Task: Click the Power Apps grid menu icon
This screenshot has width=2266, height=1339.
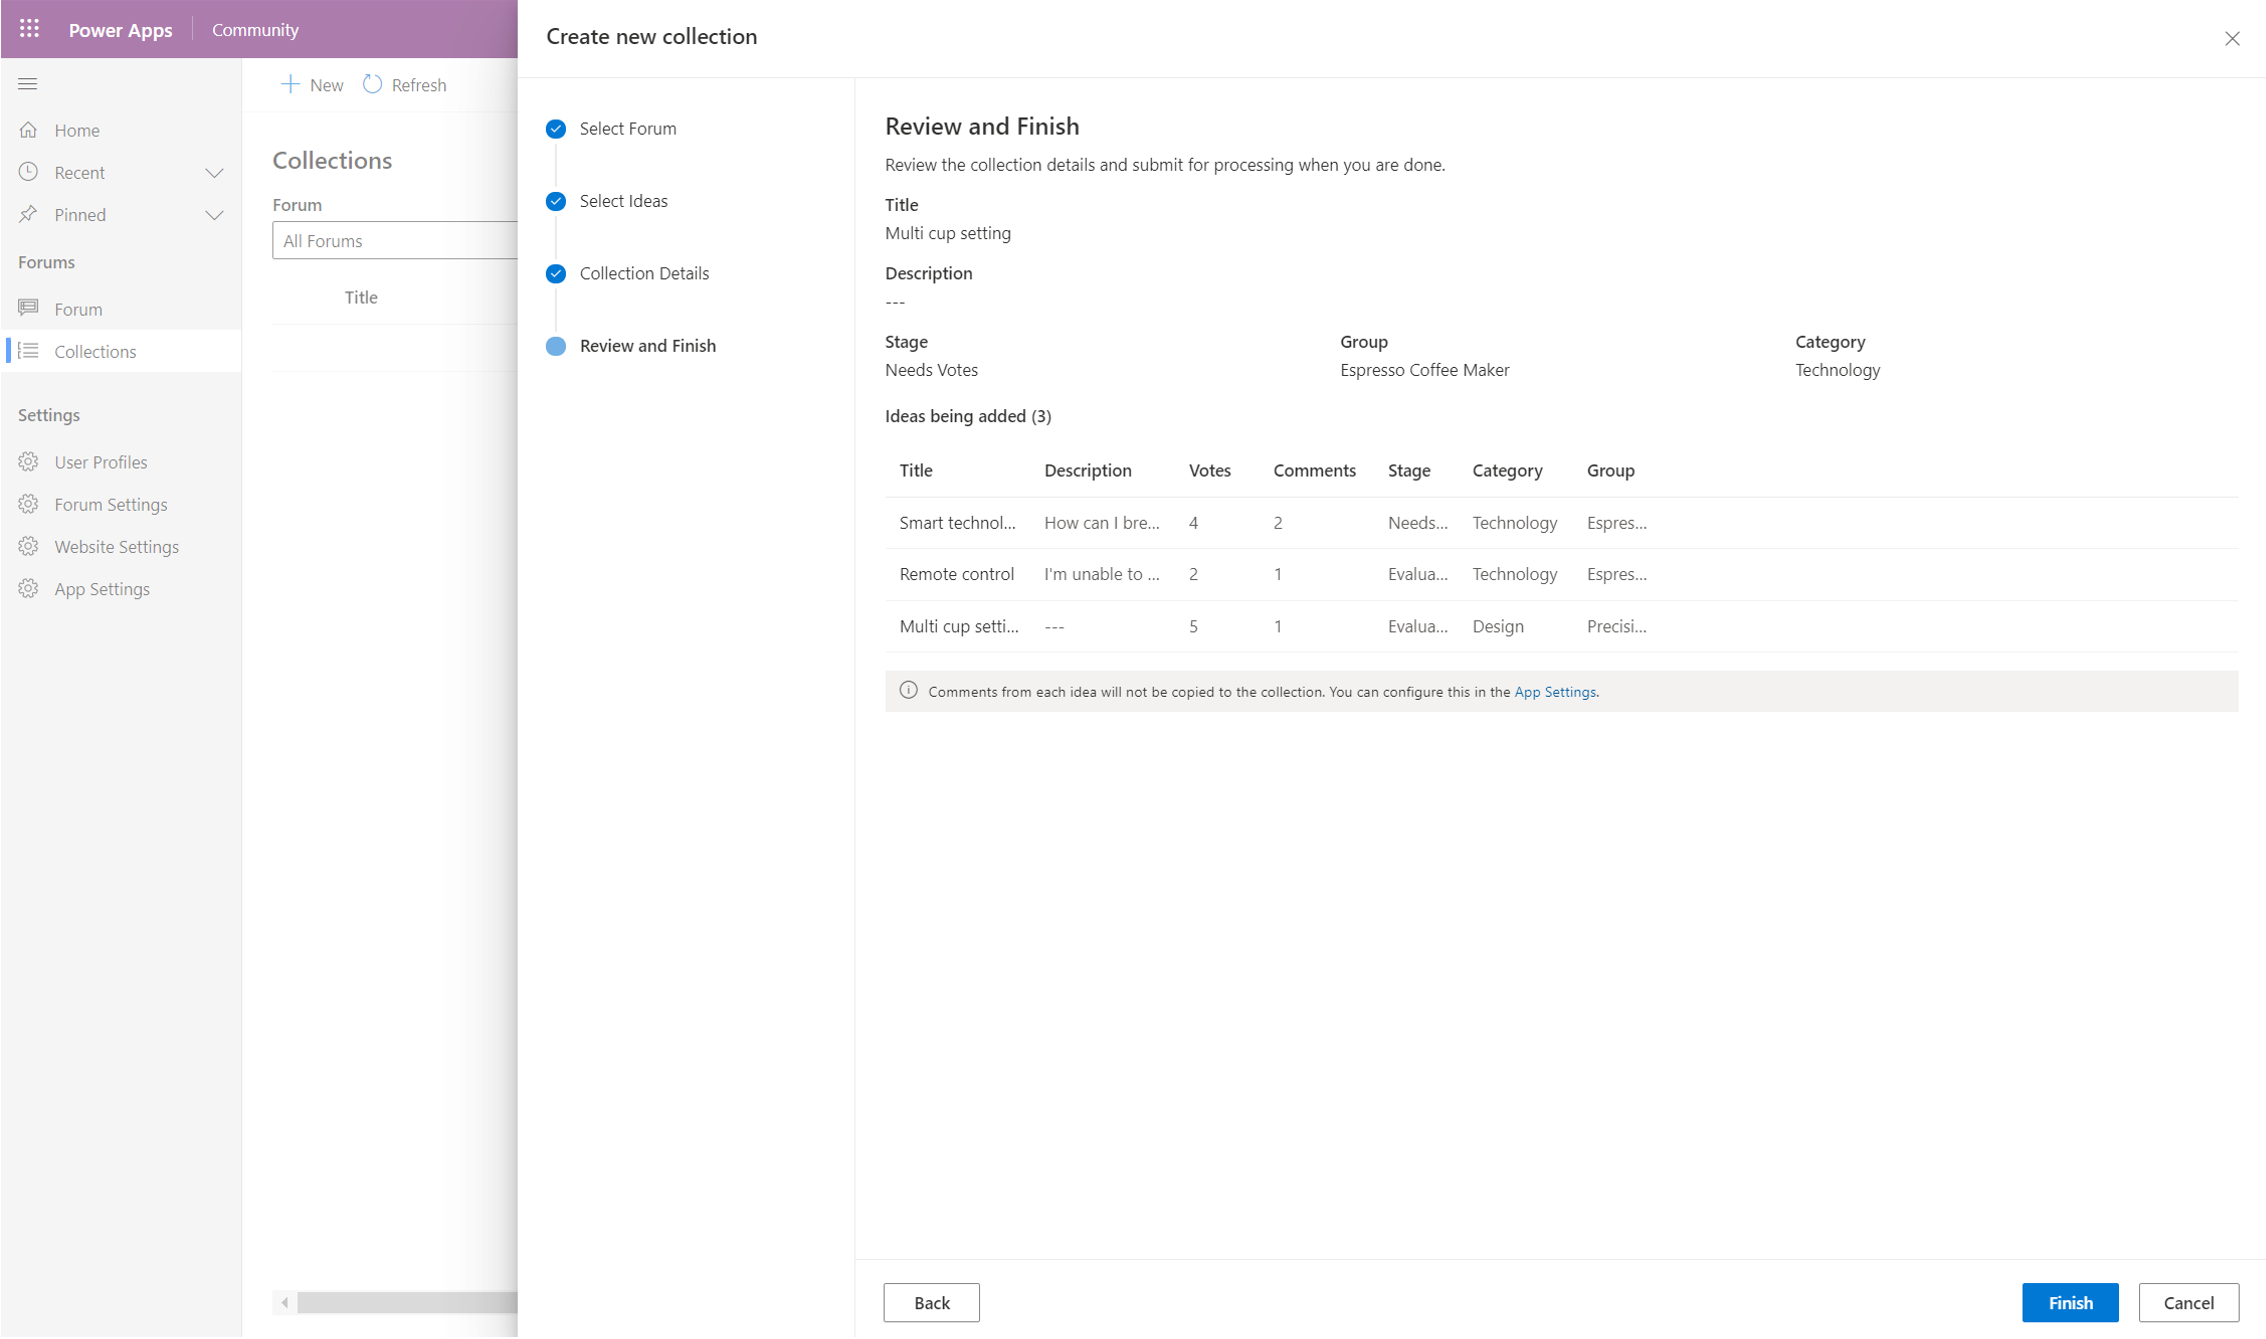Action: pyautogui.click(x=27, y=27)
